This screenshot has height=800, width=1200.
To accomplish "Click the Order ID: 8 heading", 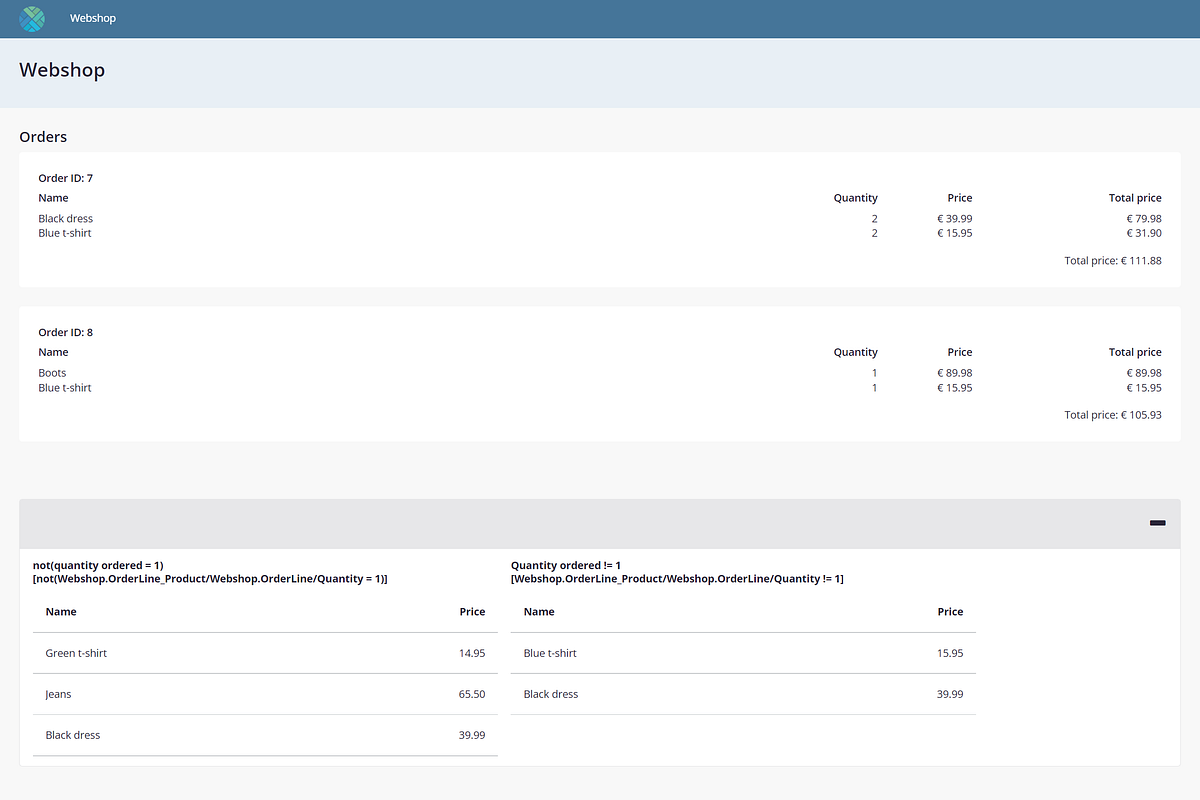I will click(x=65, y=331).
